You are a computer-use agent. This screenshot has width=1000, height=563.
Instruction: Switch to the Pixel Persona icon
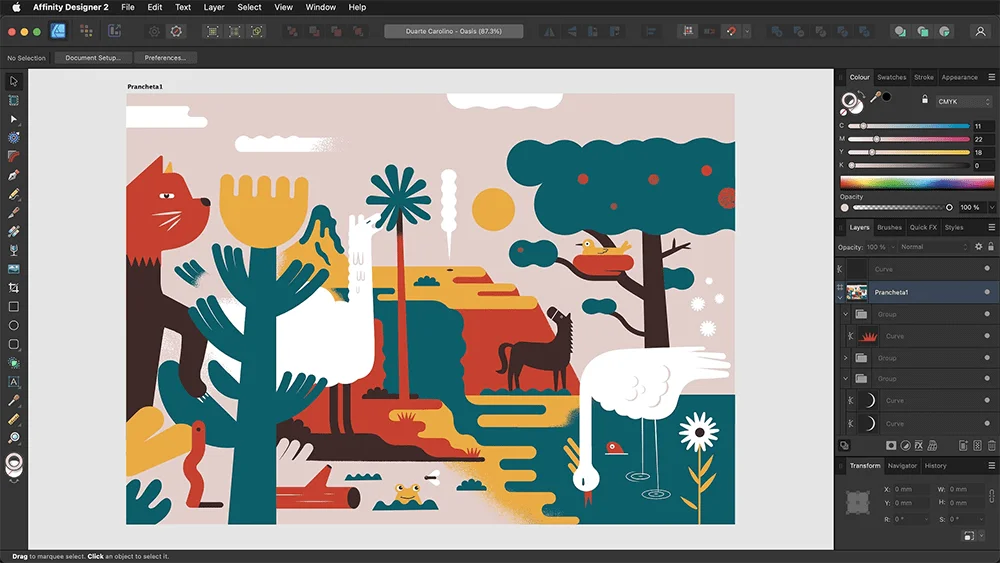(x=87, y=31)
